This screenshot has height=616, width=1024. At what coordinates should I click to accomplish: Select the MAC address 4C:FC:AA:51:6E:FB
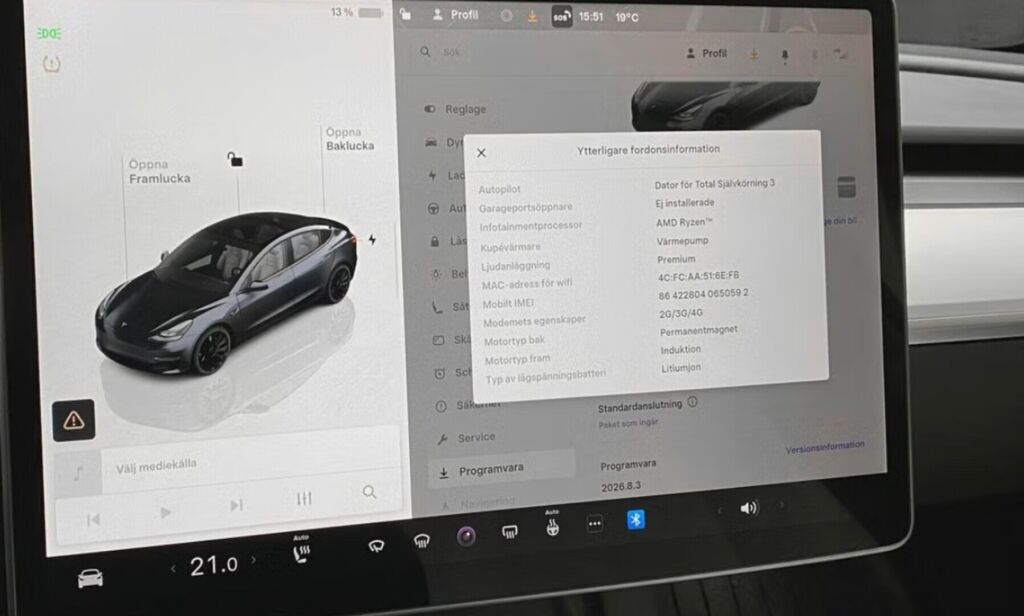point(698,276)
